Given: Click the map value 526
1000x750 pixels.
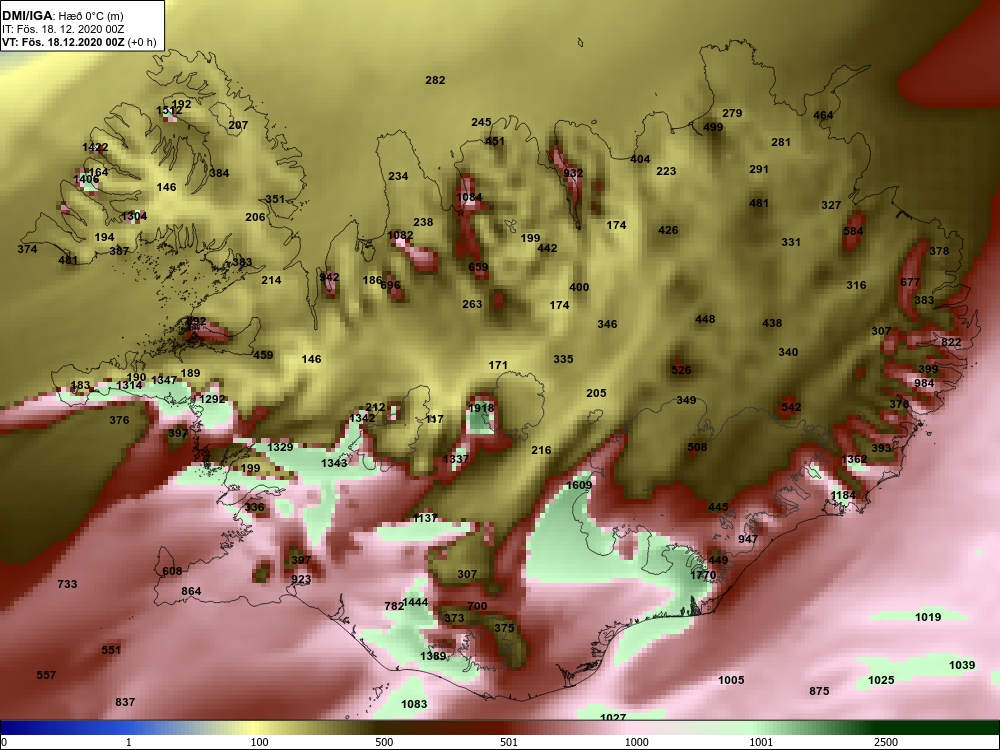Looking at the screenshot, I should 681,370.
